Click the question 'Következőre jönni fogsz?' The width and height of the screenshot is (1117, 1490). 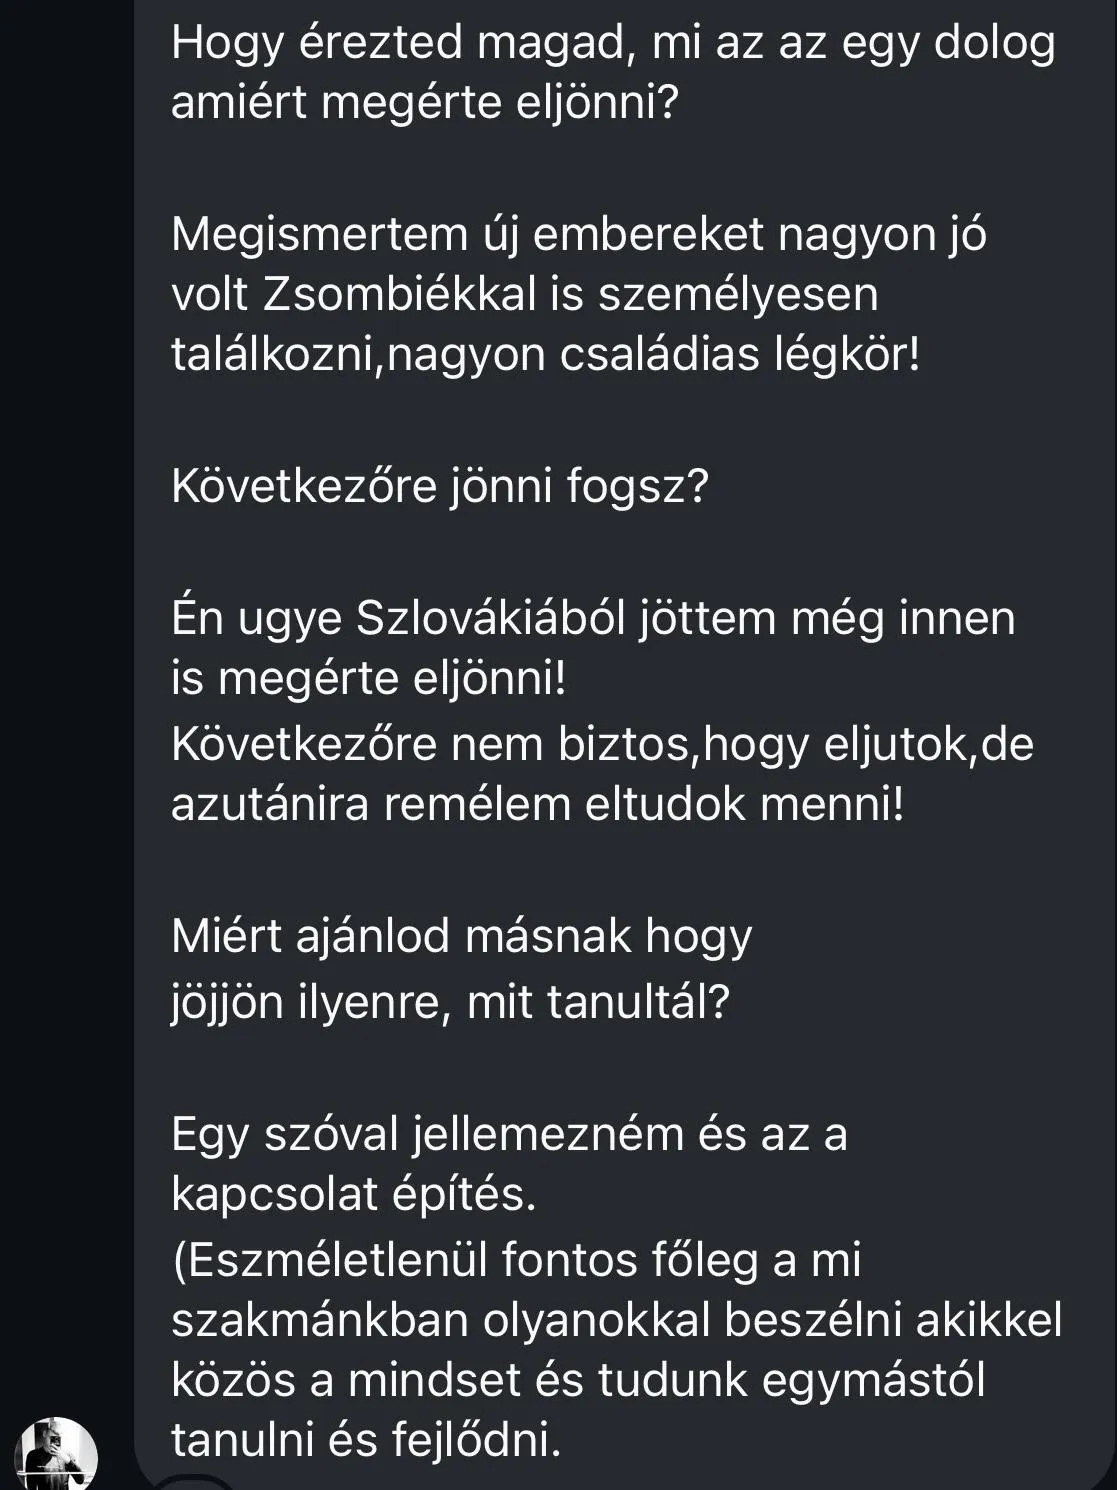tap(439, 487)
